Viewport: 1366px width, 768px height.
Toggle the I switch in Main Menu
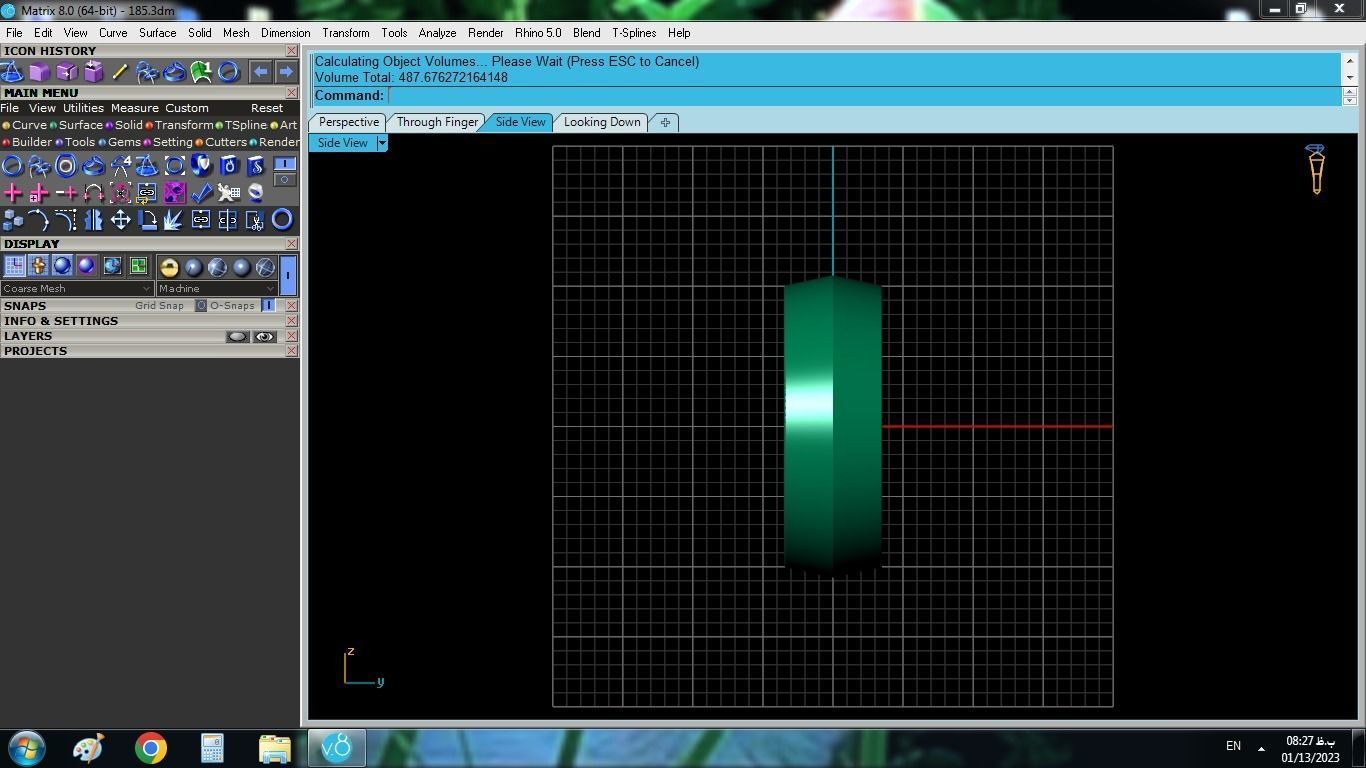(x=285, y=163)
